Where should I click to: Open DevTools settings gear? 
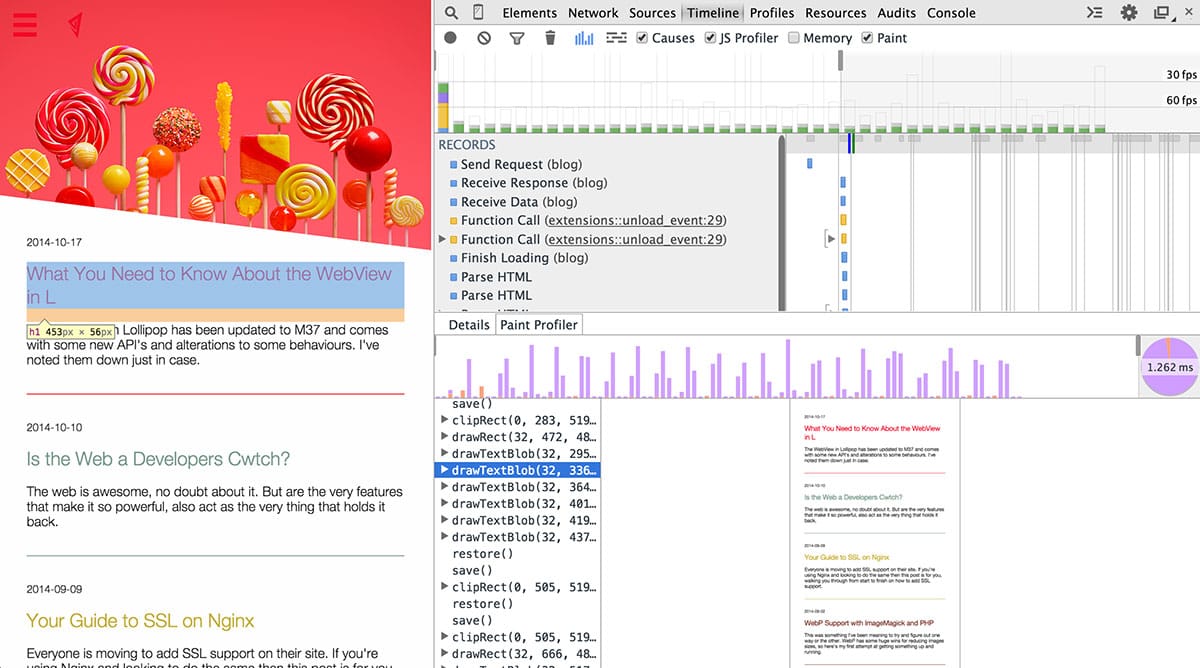tap(1129, 12)
